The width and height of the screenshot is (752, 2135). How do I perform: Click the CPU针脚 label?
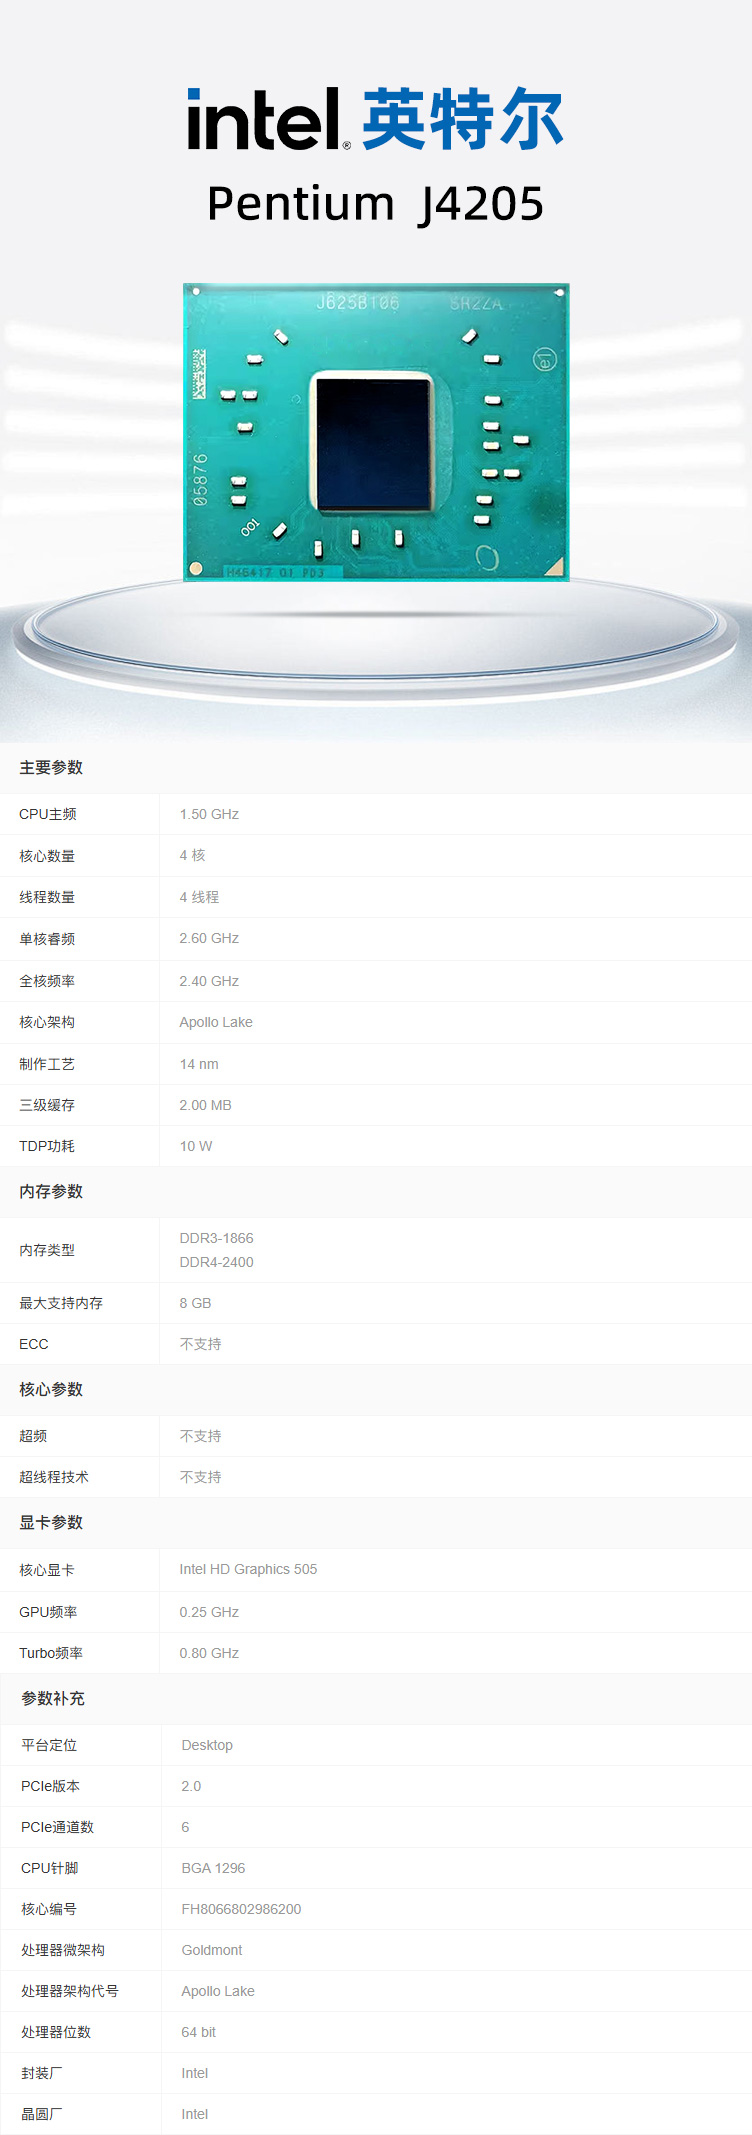[x=49, y=1868]
